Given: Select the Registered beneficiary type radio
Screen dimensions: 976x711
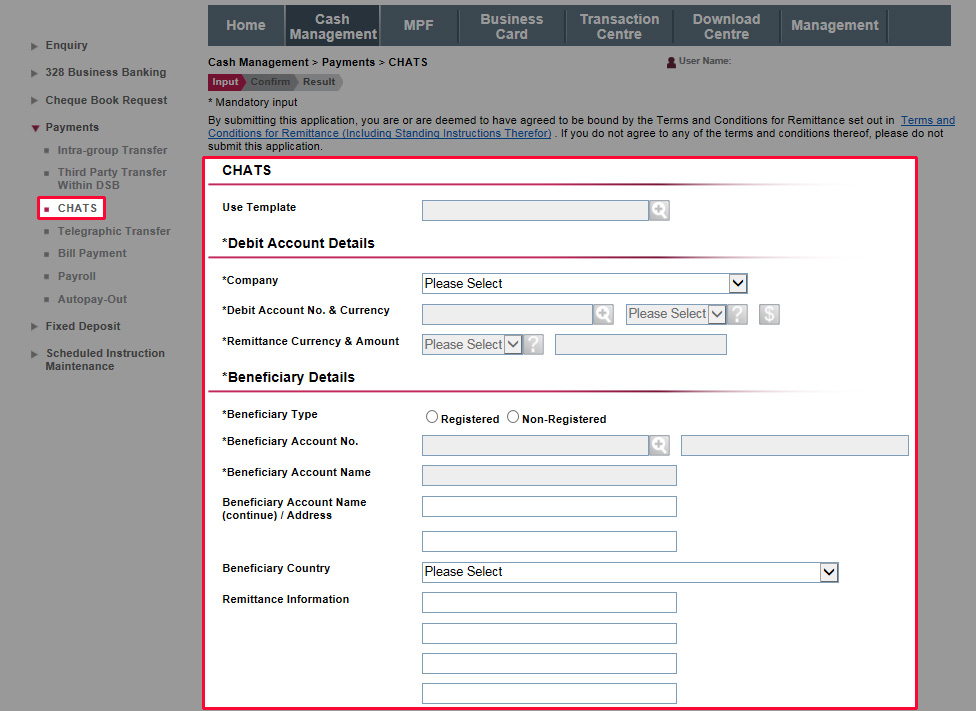Looking at the screenshot, I should (431, 417).
